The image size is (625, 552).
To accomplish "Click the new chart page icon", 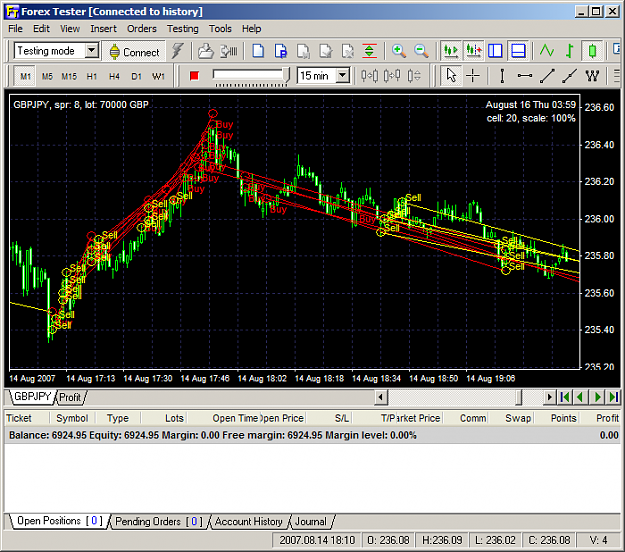I will tap(258, 51).
